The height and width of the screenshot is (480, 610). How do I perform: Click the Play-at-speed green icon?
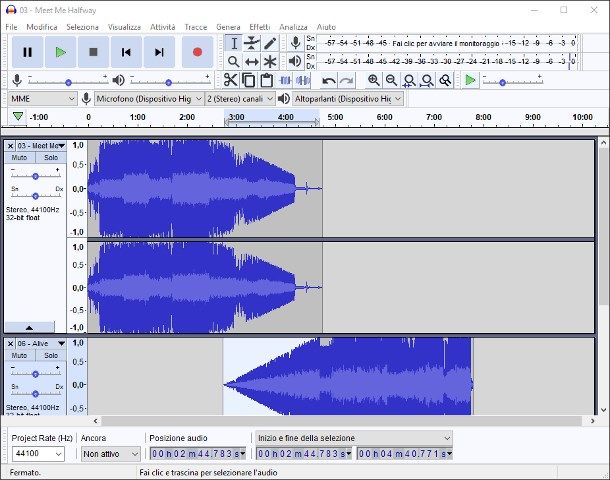pos(470,80)
